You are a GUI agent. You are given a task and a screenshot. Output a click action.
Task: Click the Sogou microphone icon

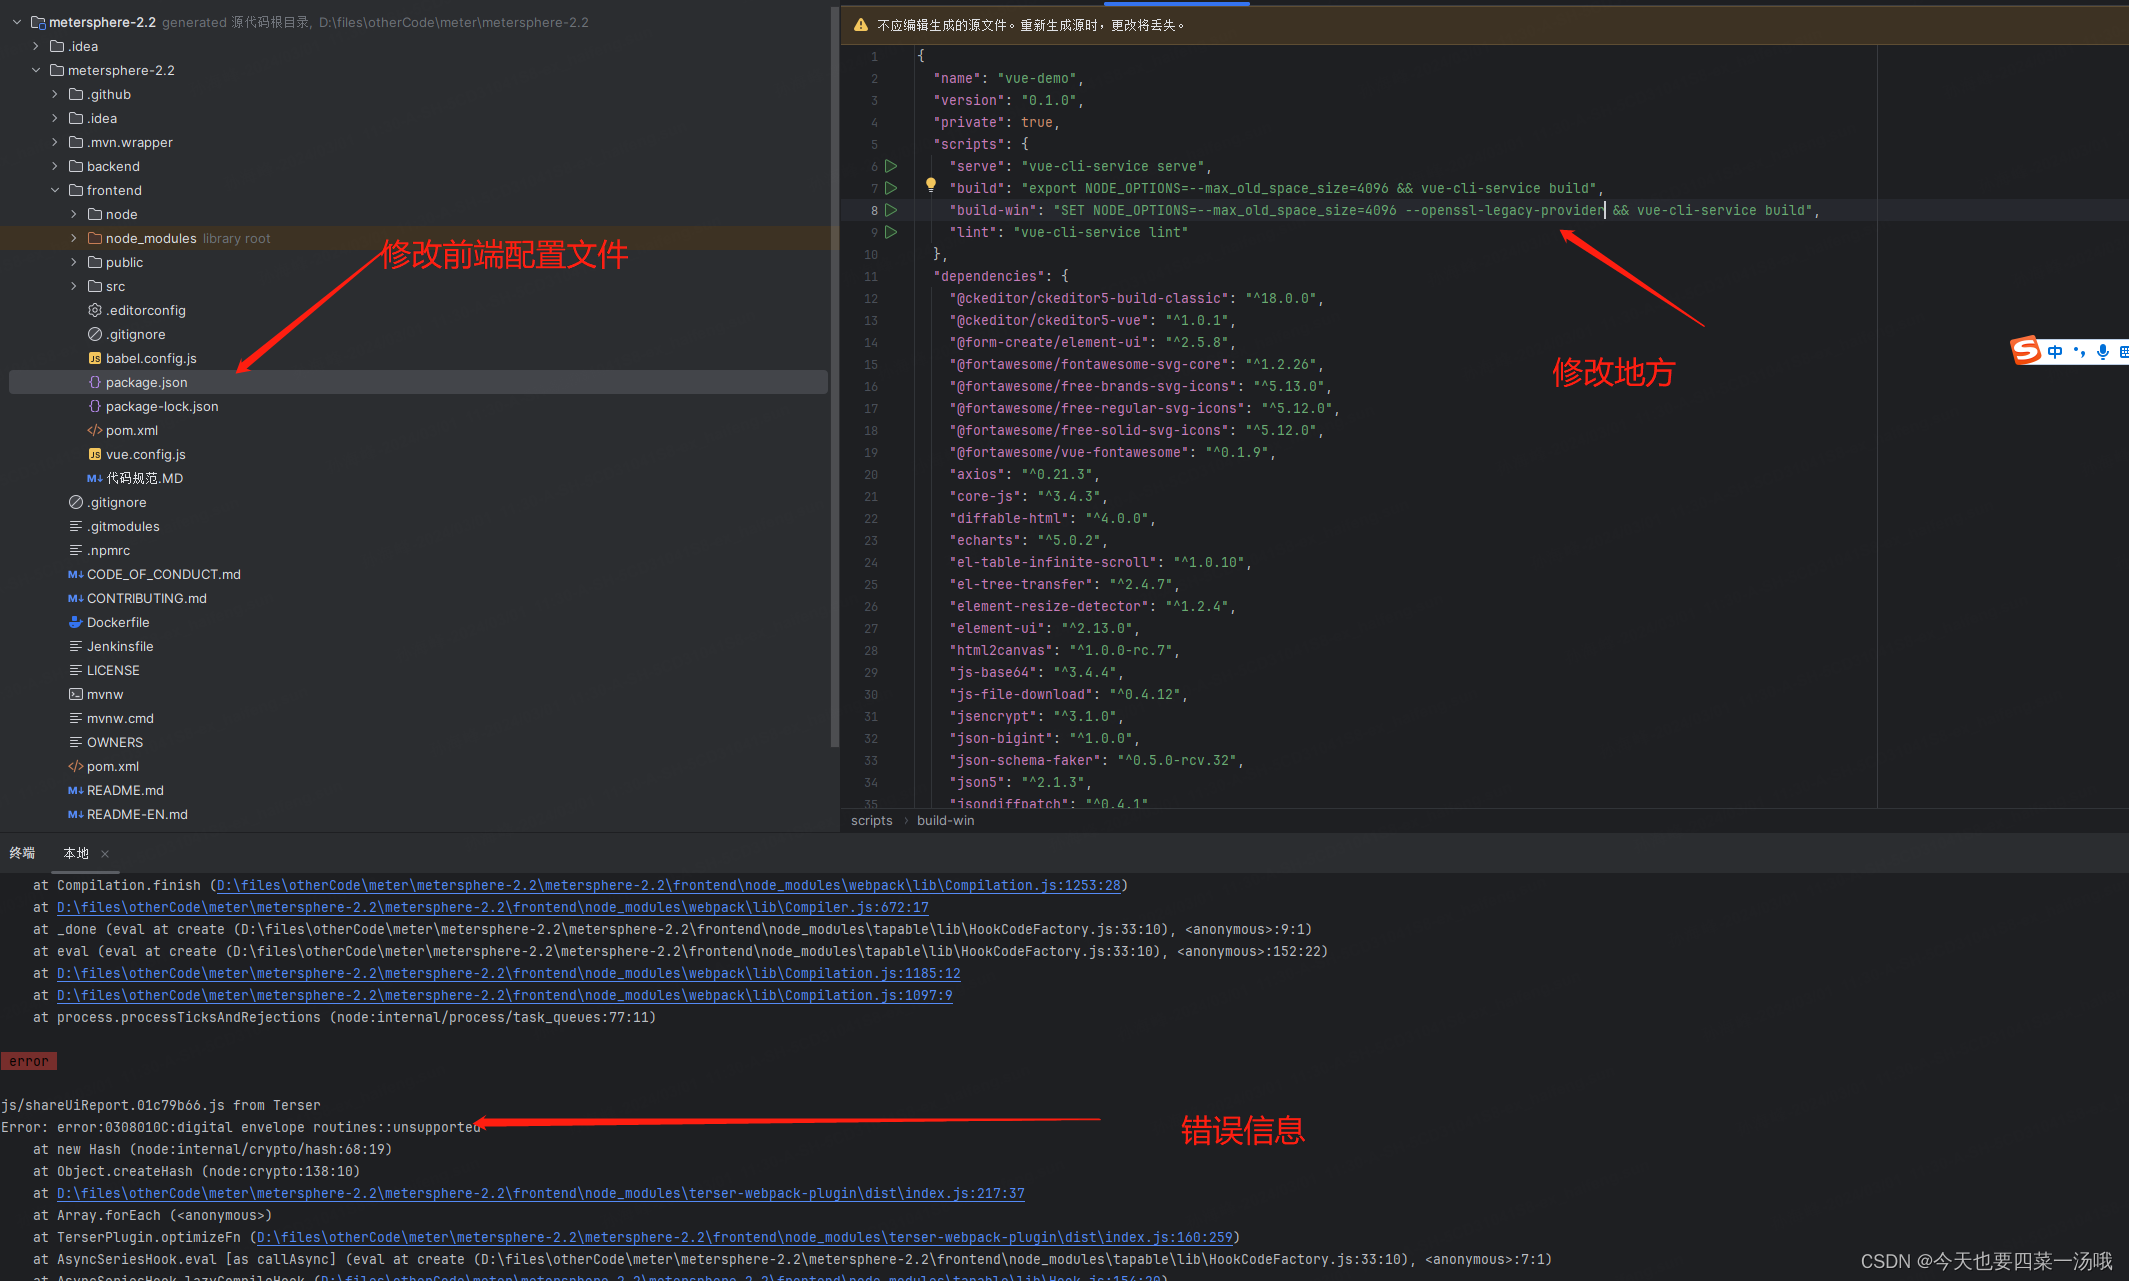pyautogui.click(x=2103, y=351)
